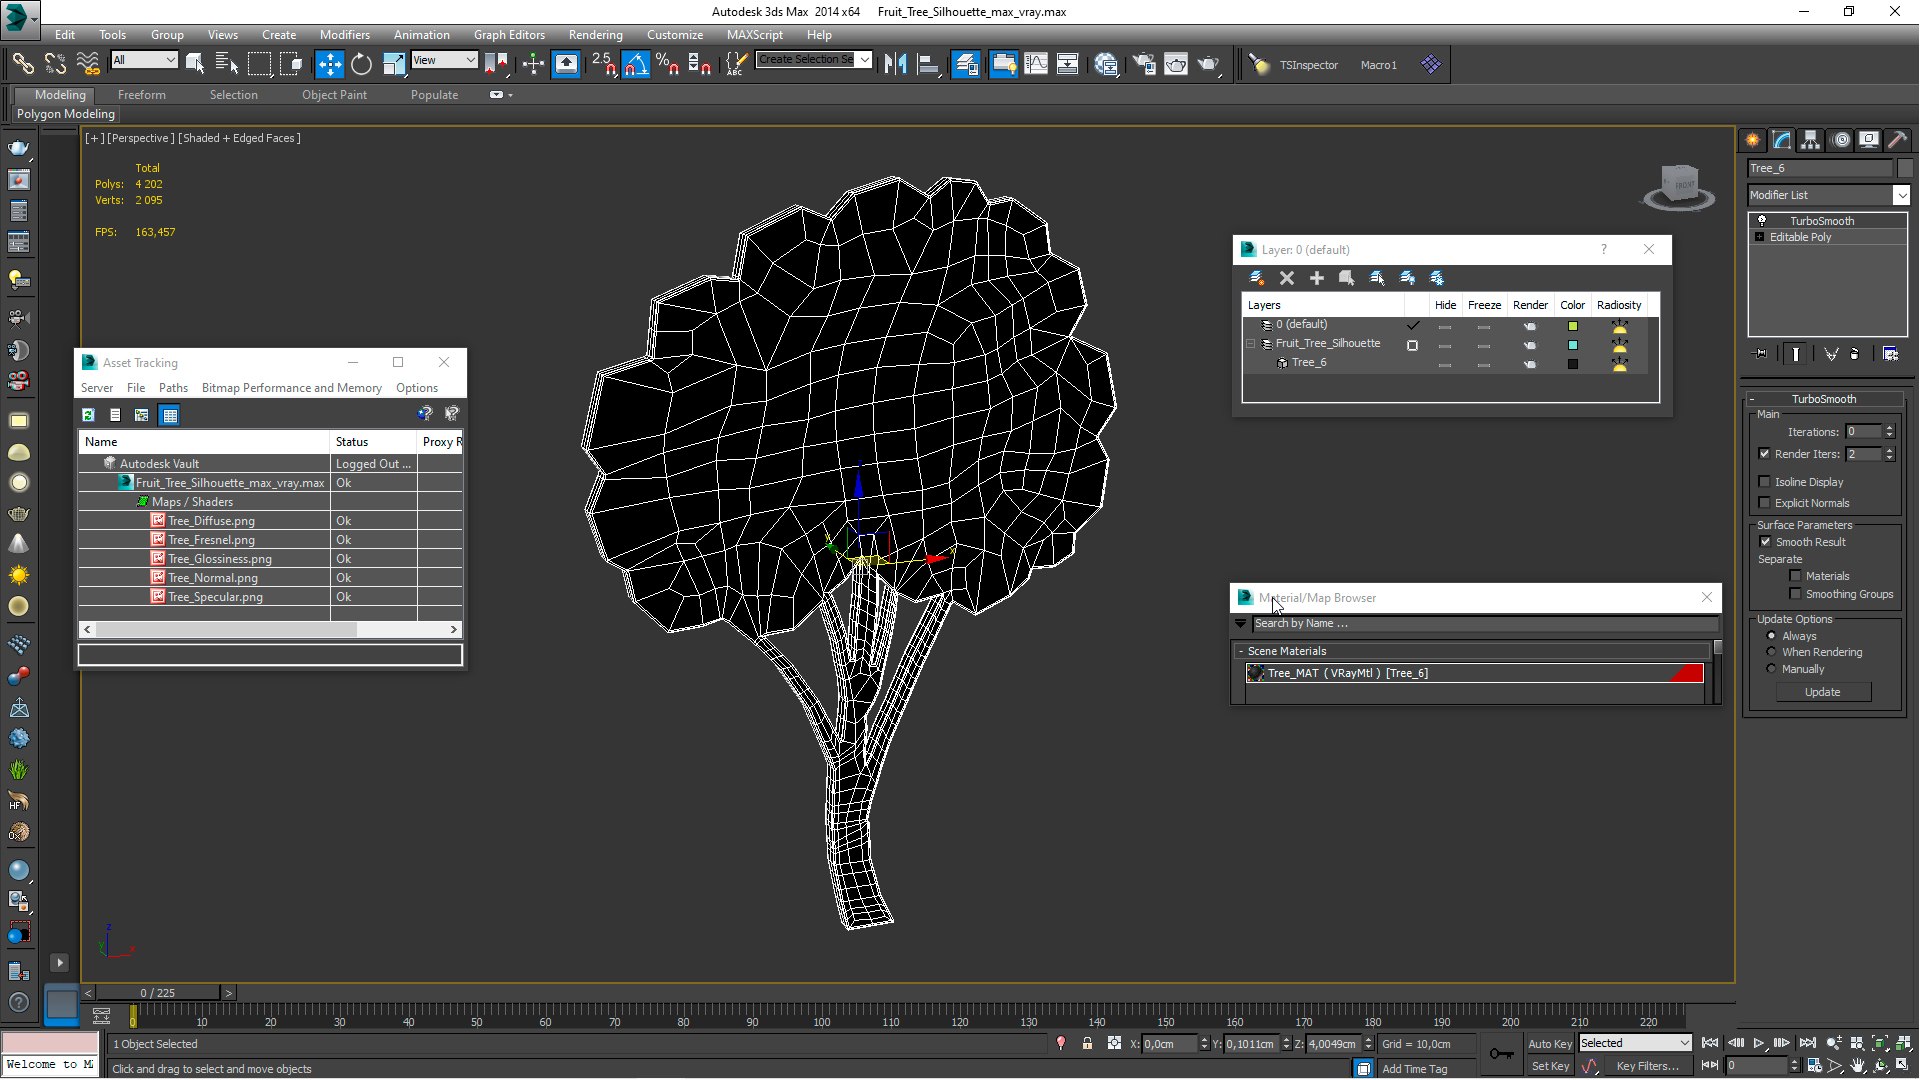1920x1080 pixels.
Task: Check Separate by Materials option
Action: [1795, 576]
